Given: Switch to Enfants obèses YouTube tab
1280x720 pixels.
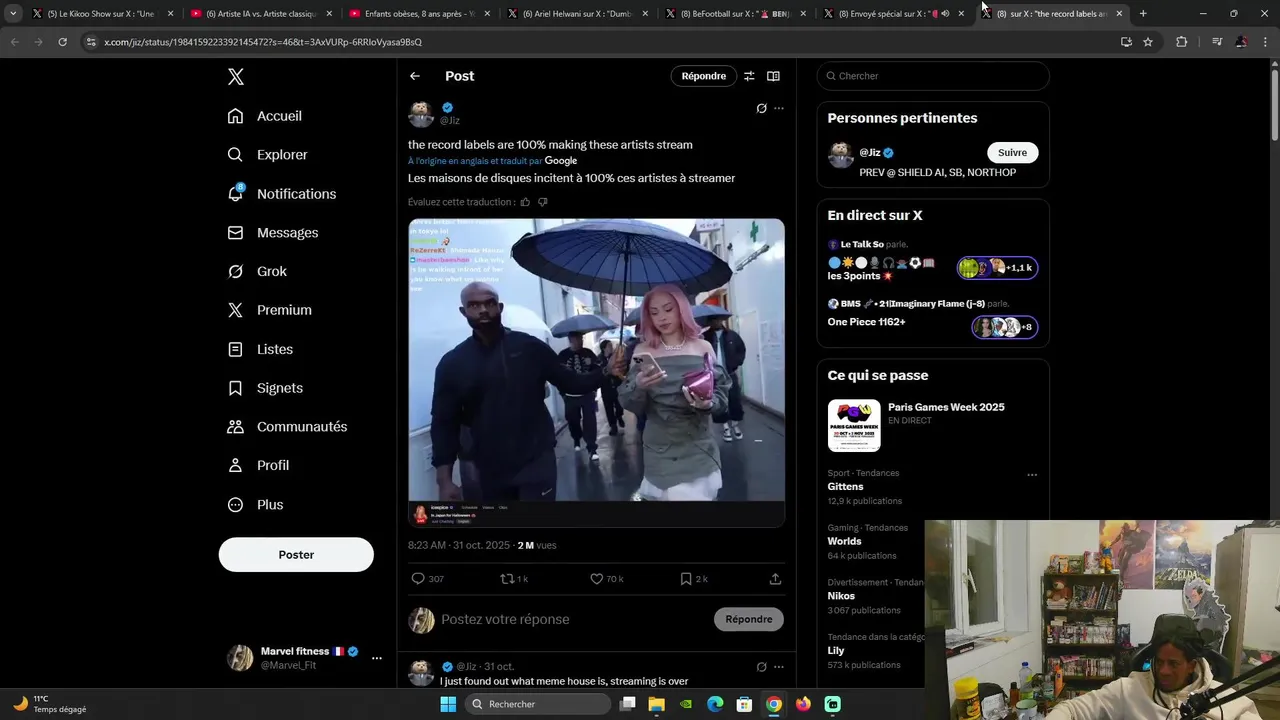Looking at the screenshot, I should [x=420, y=14].
